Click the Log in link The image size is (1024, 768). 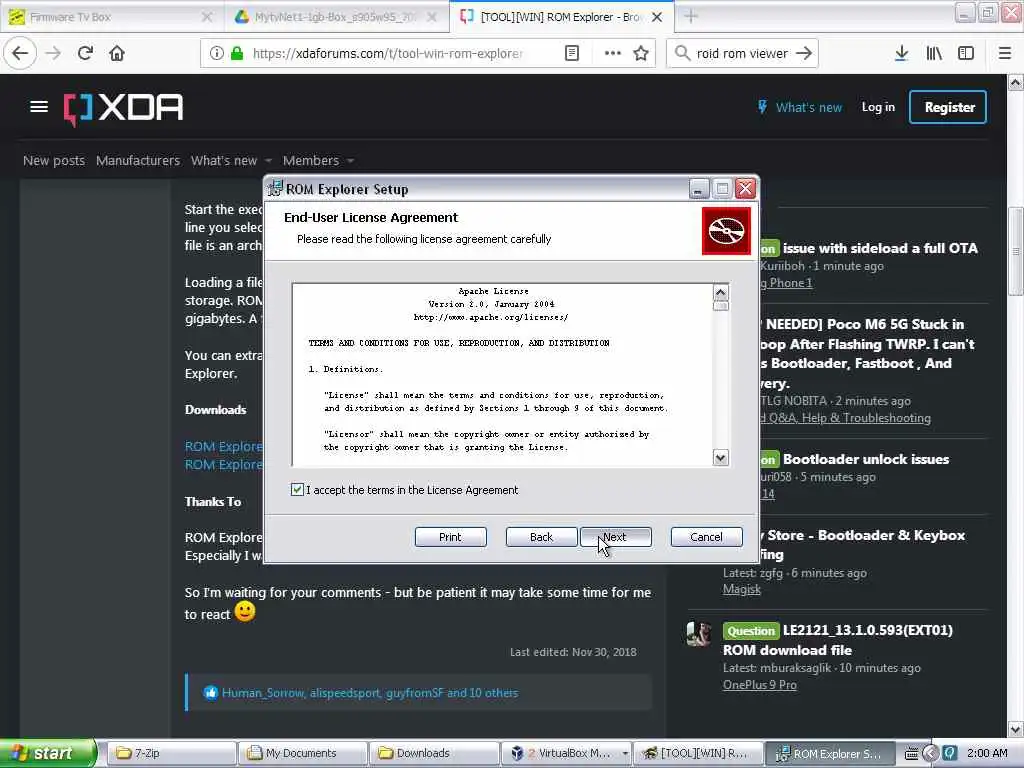point(878,107)
